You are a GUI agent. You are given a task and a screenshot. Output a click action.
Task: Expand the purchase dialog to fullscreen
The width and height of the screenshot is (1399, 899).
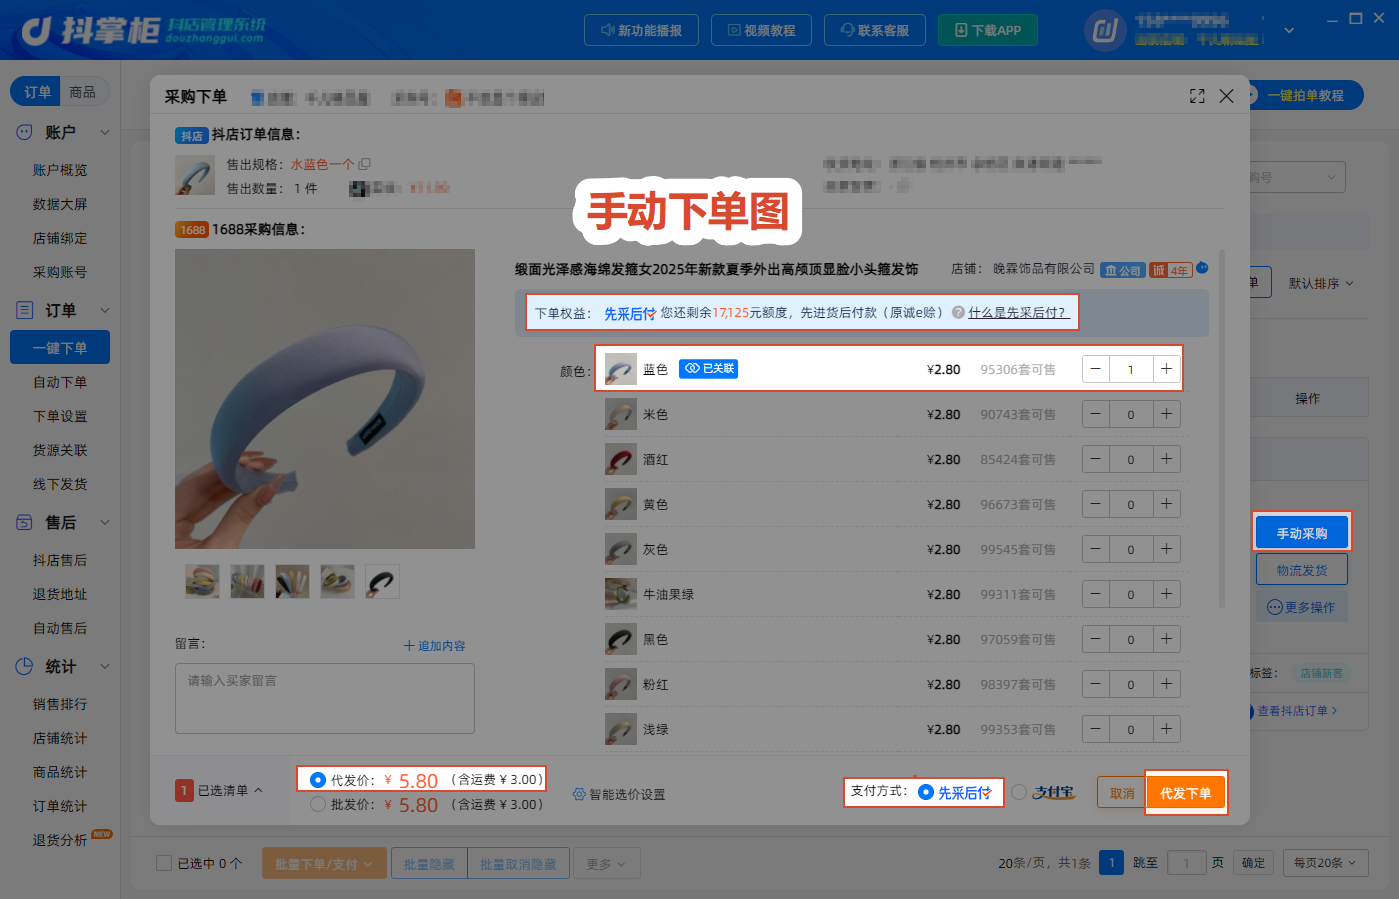pyautogui.click(x=1197, y=96)
